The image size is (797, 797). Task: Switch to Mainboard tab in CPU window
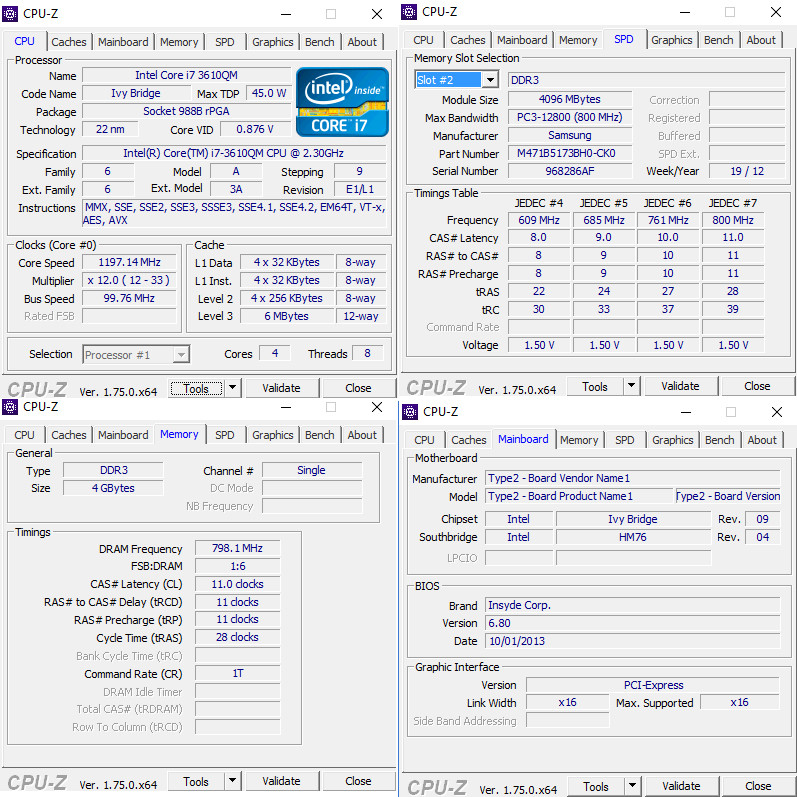(123, 42)
